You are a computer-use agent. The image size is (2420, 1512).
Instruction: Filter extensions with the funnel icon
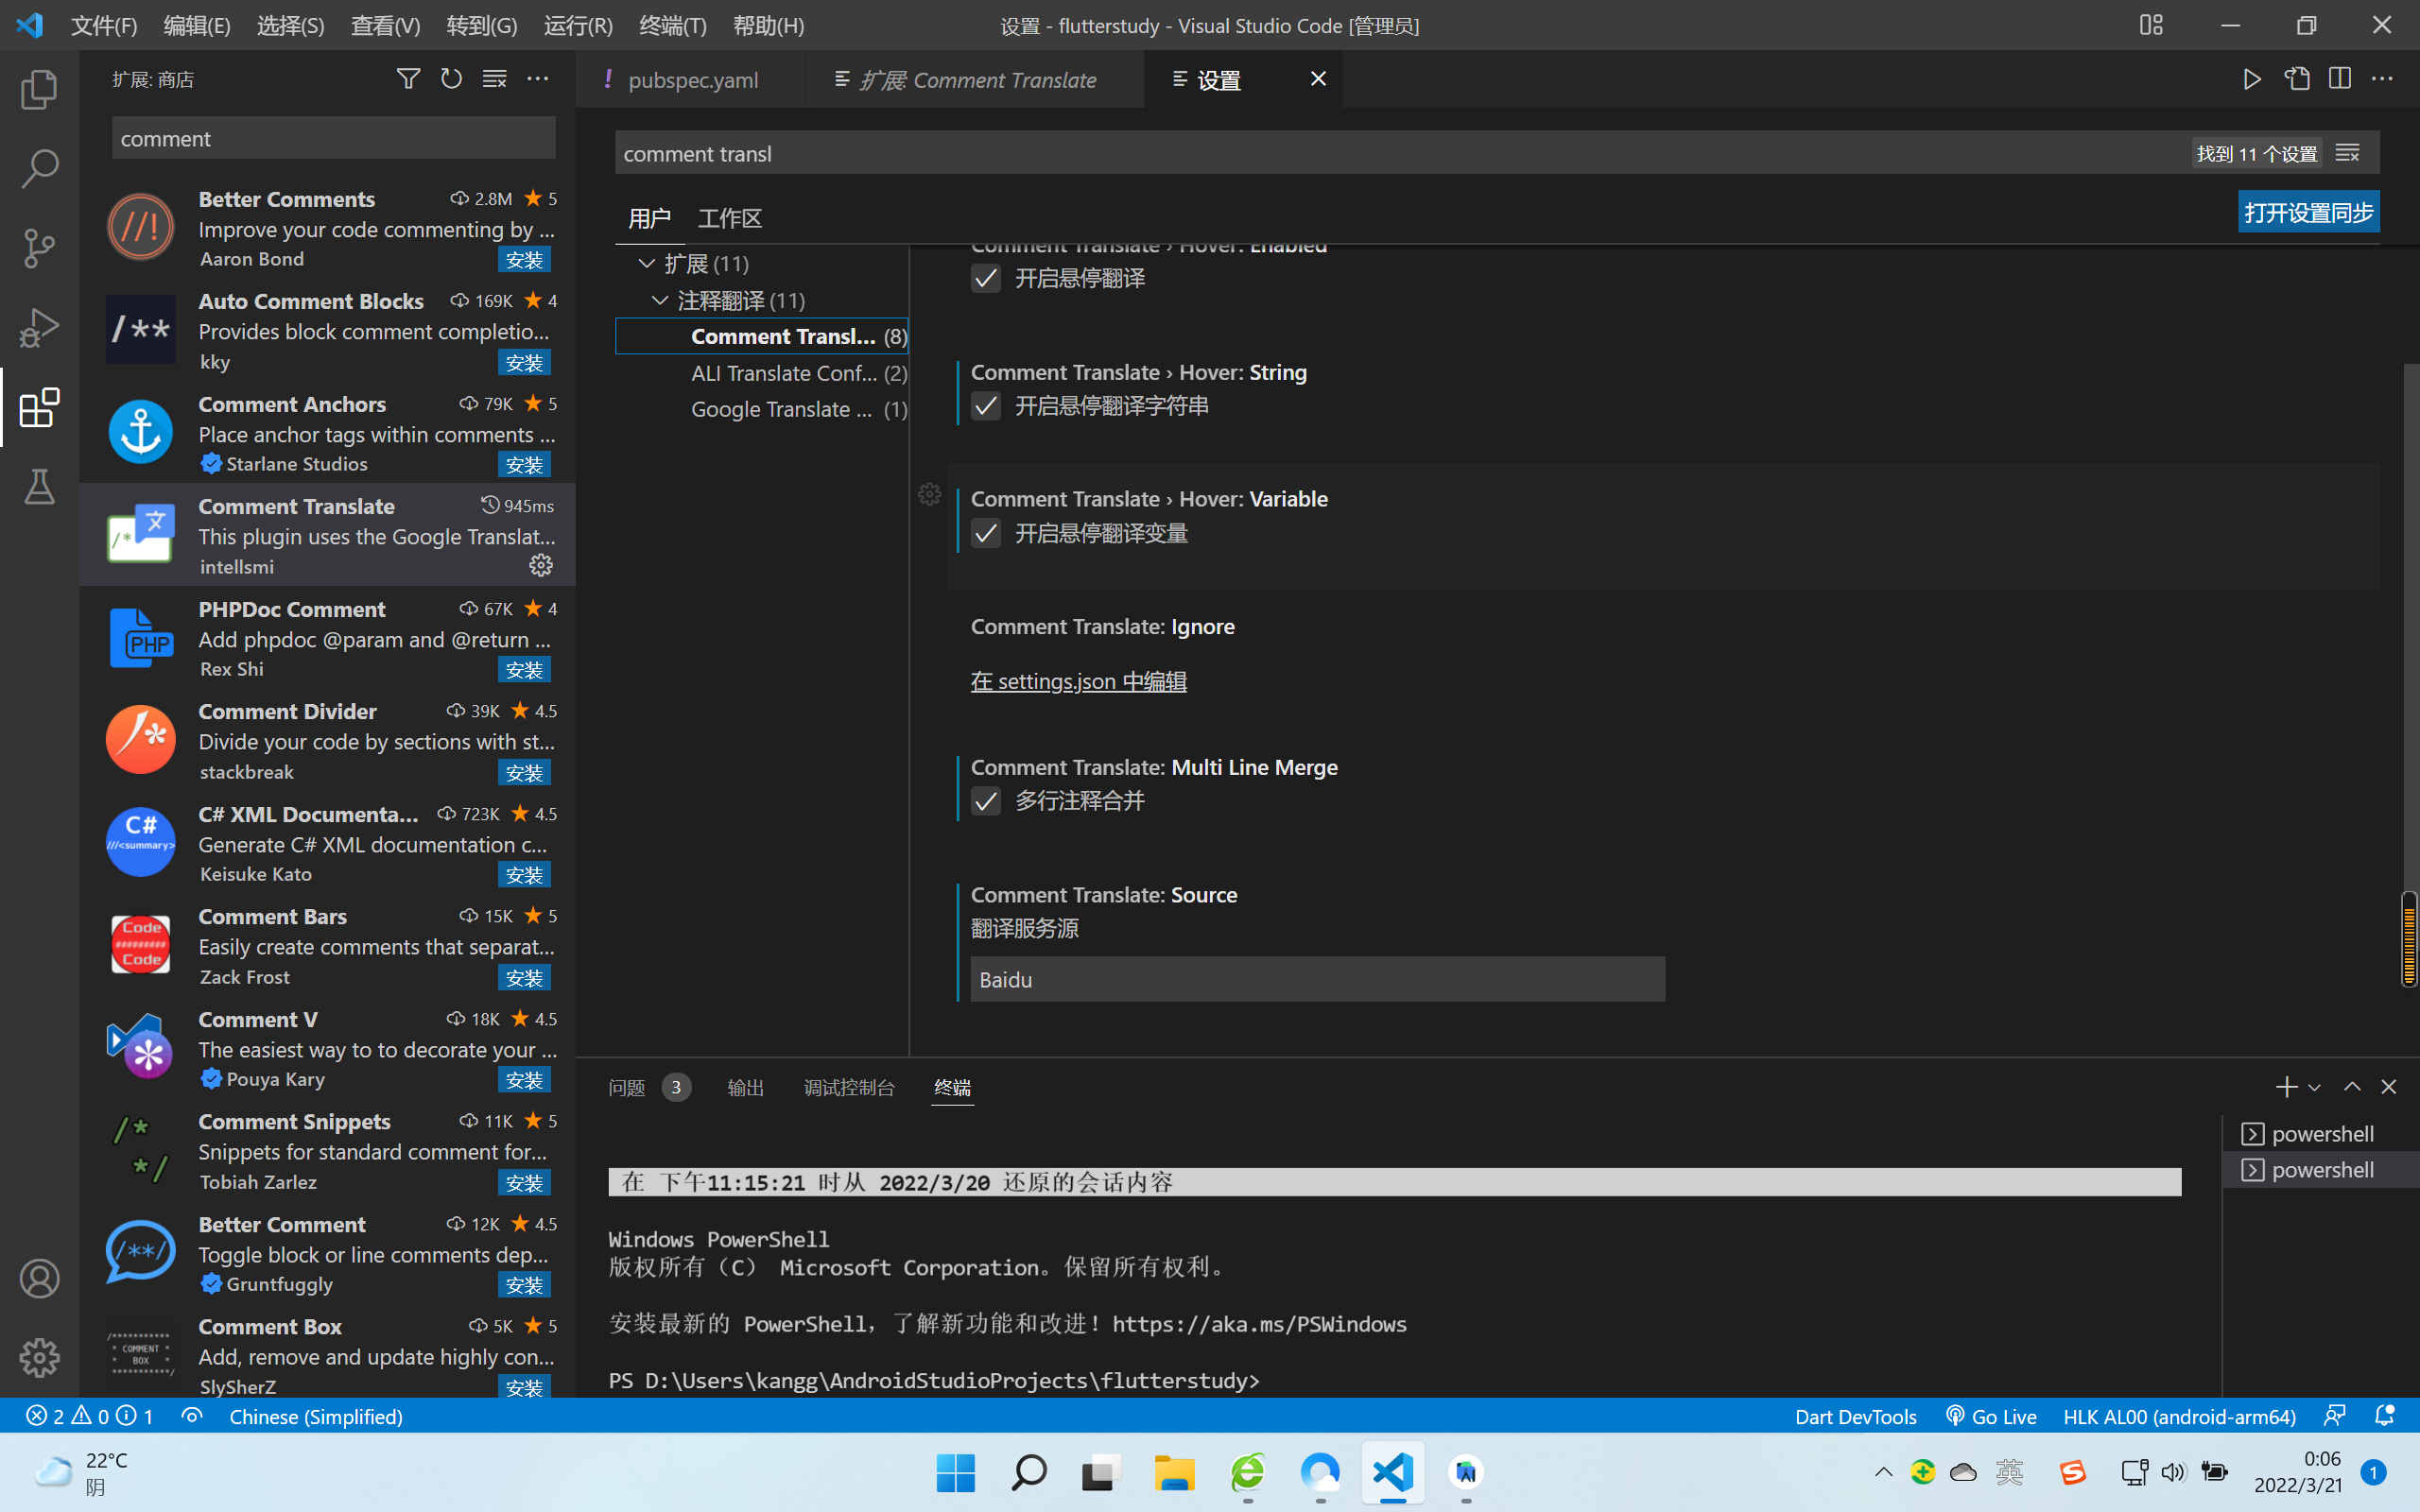[408, 79]
